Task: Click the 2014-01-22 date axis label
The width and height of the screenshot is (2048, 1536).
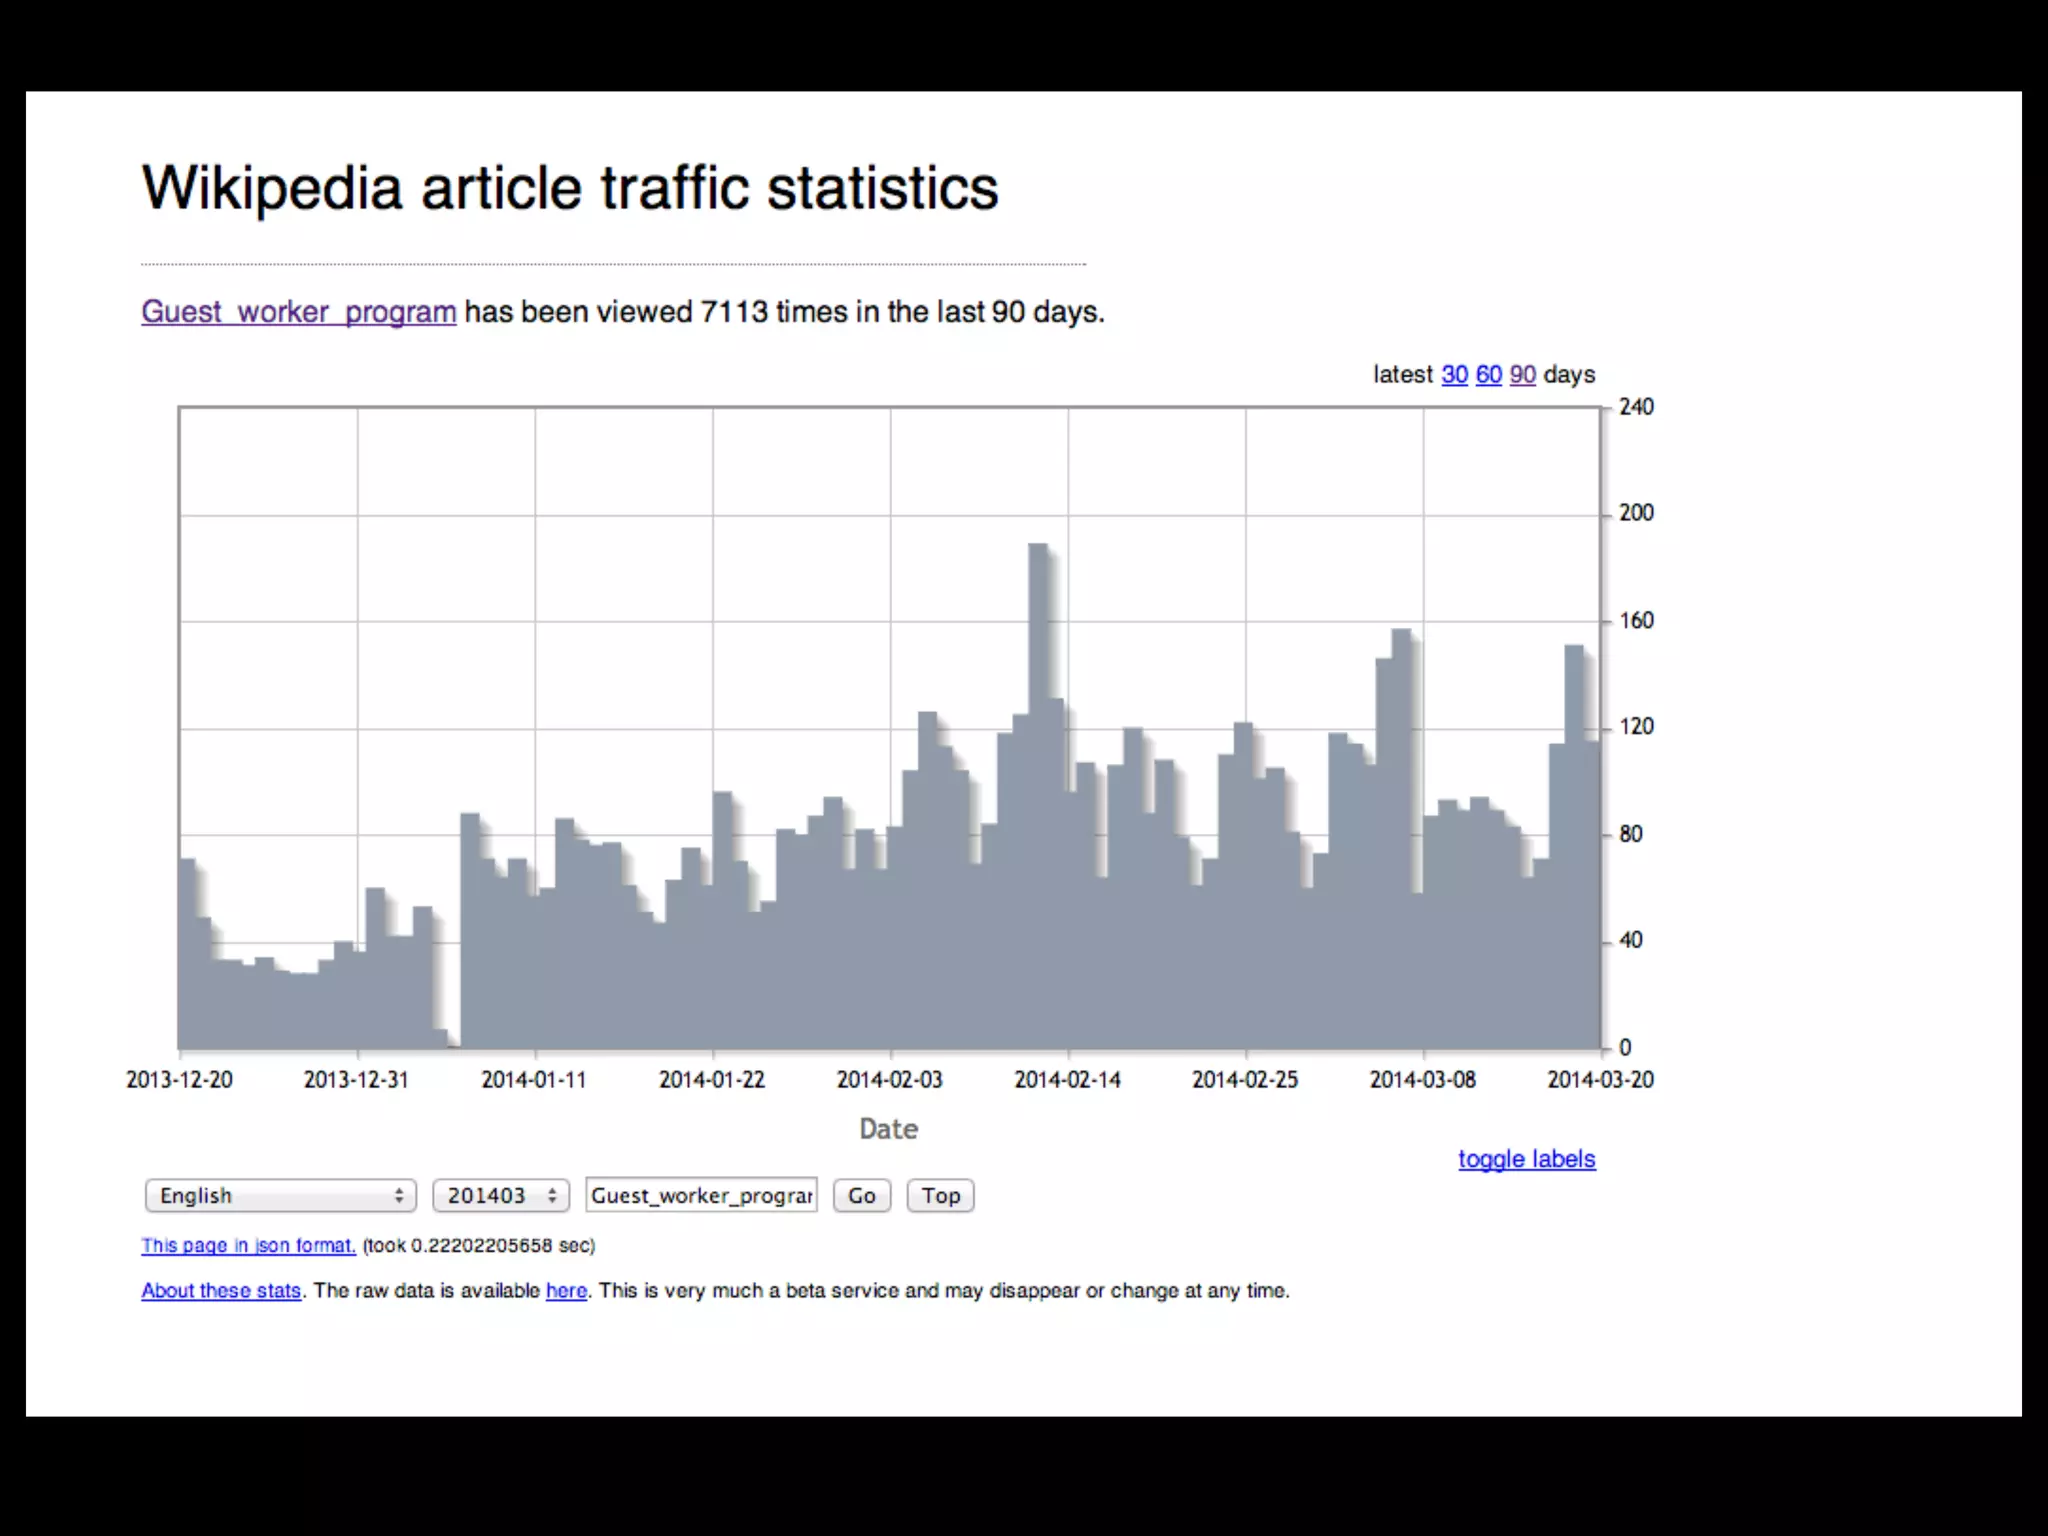Action: point(712,1080)
